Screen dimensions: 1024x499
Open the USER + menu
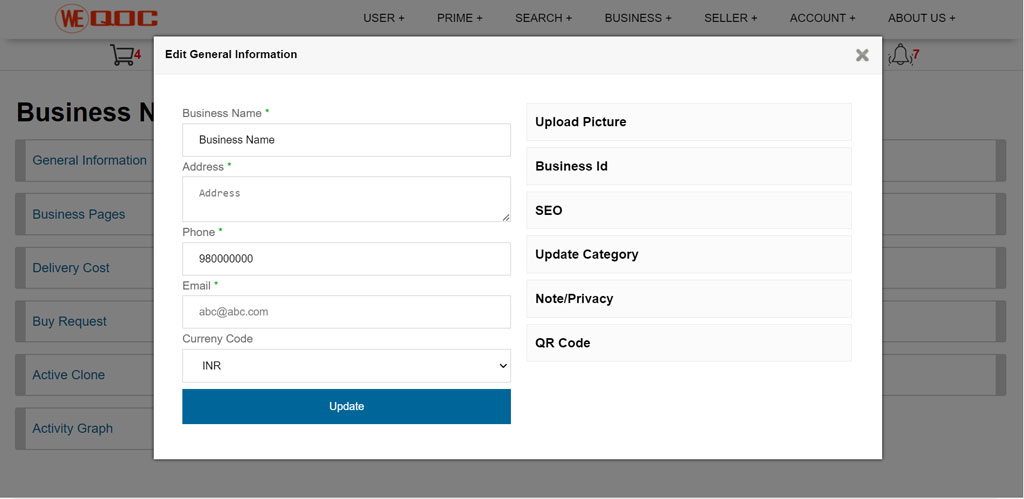point(384,18)
